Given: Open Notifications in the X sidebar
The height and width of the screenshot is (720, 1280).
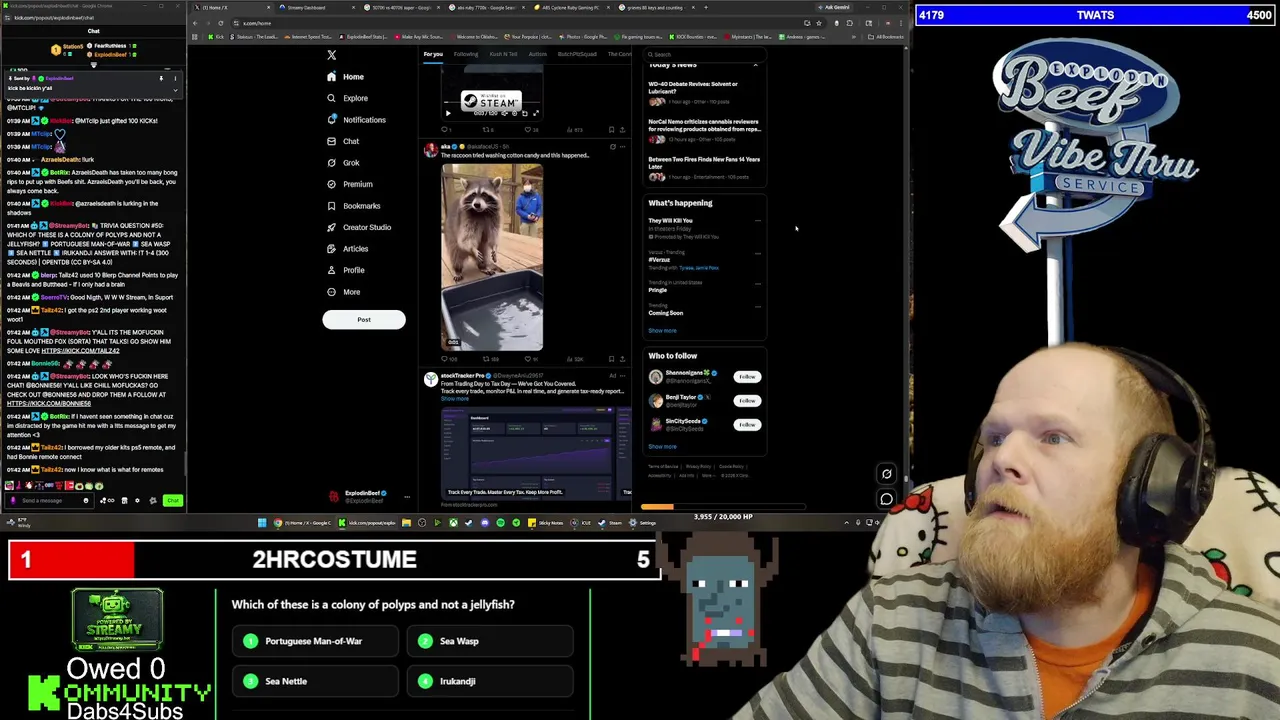Looking at the screenshot, I should [356, 120].
